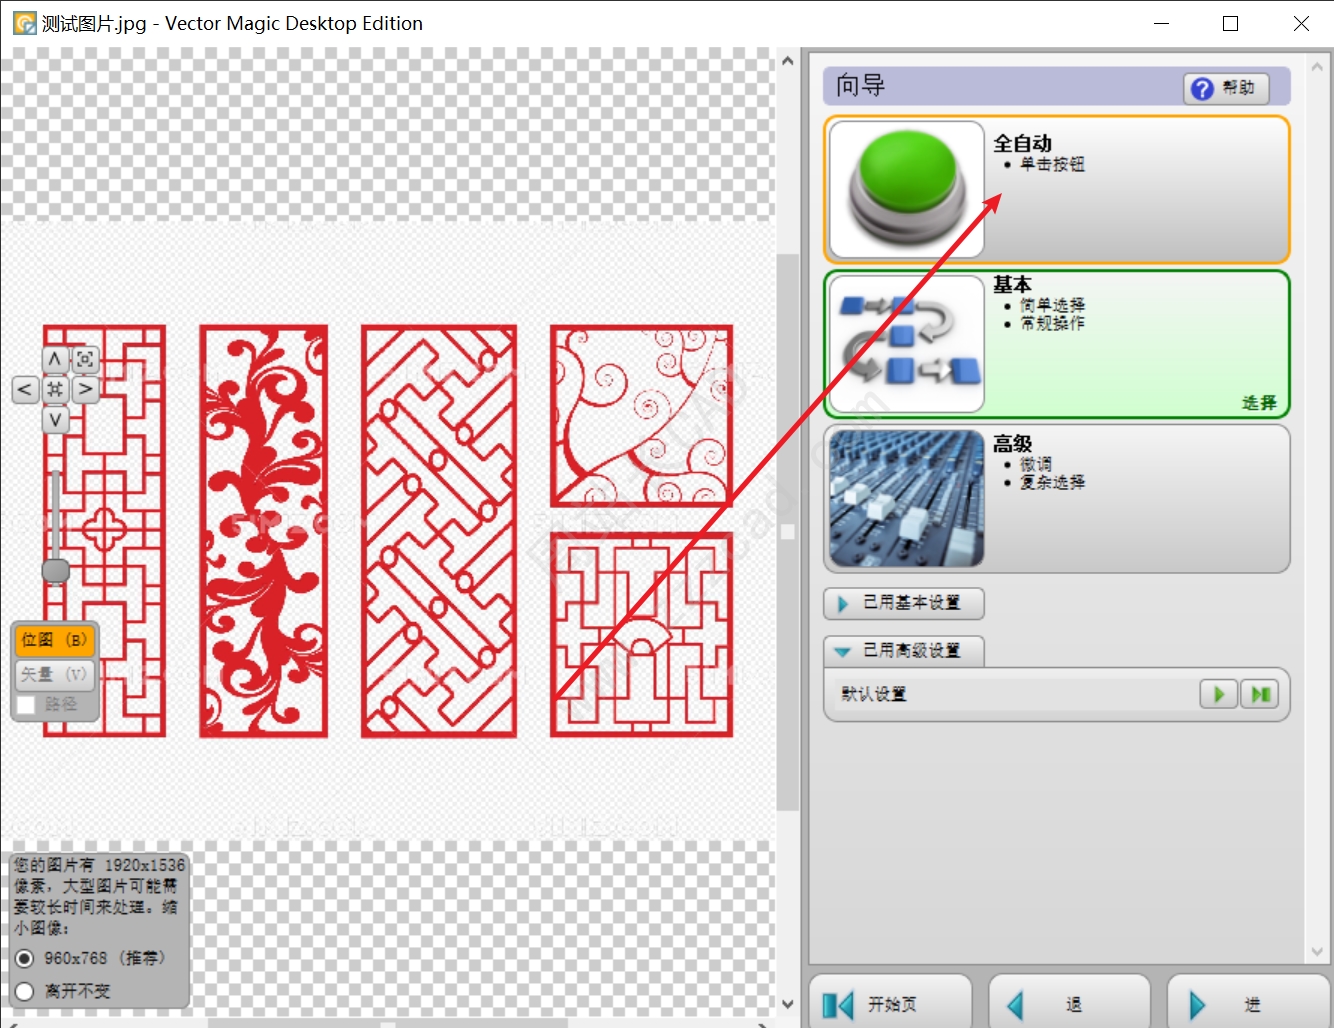Switch to the 矢量 (V) view tab
1334x1028 pixels.
click(54, 674)
